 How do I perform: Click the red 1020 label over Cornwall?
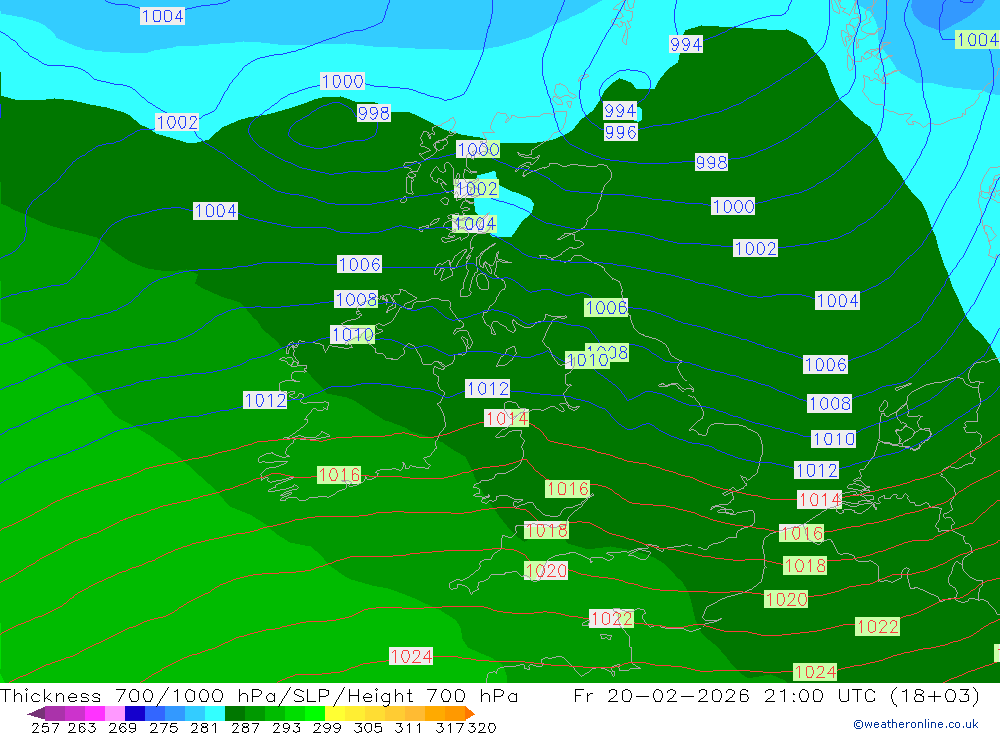pyautogui.click(x=546, y=570)
